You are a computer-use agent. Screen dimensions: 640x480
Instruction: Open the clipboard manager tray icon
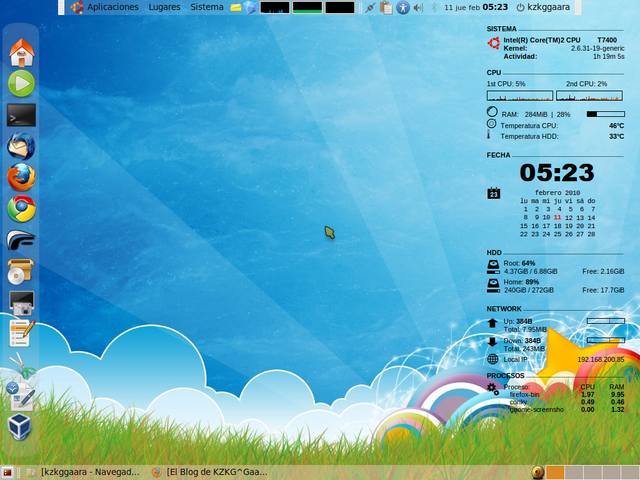click(x=386, y=7)
